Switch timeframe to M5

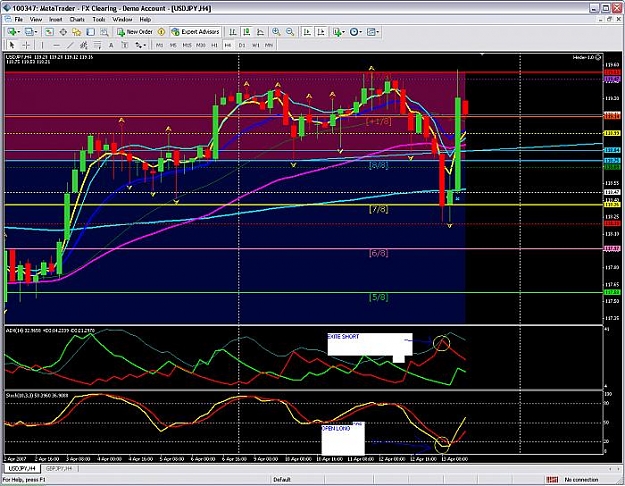173,45
